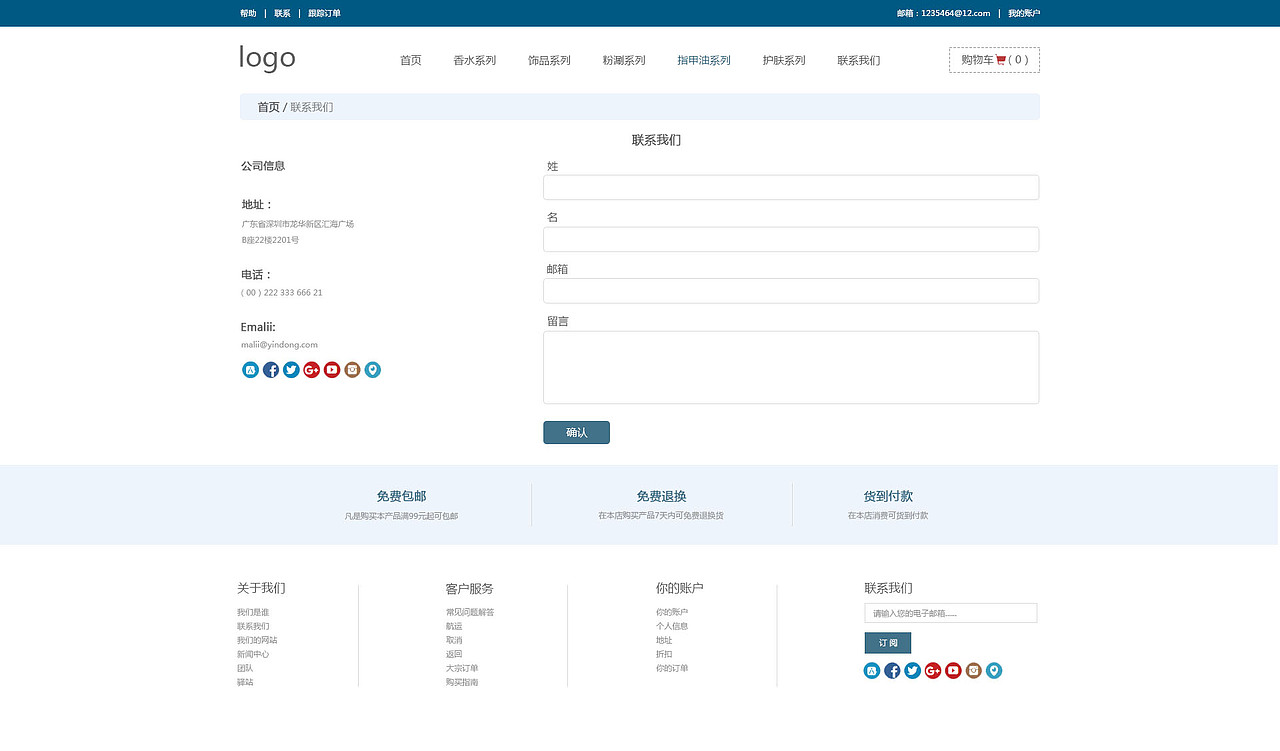The height and width of the screenshot is (751, 1280).
Task: Open the 常见问题解答 footer link
Action: tap(470, 612)
